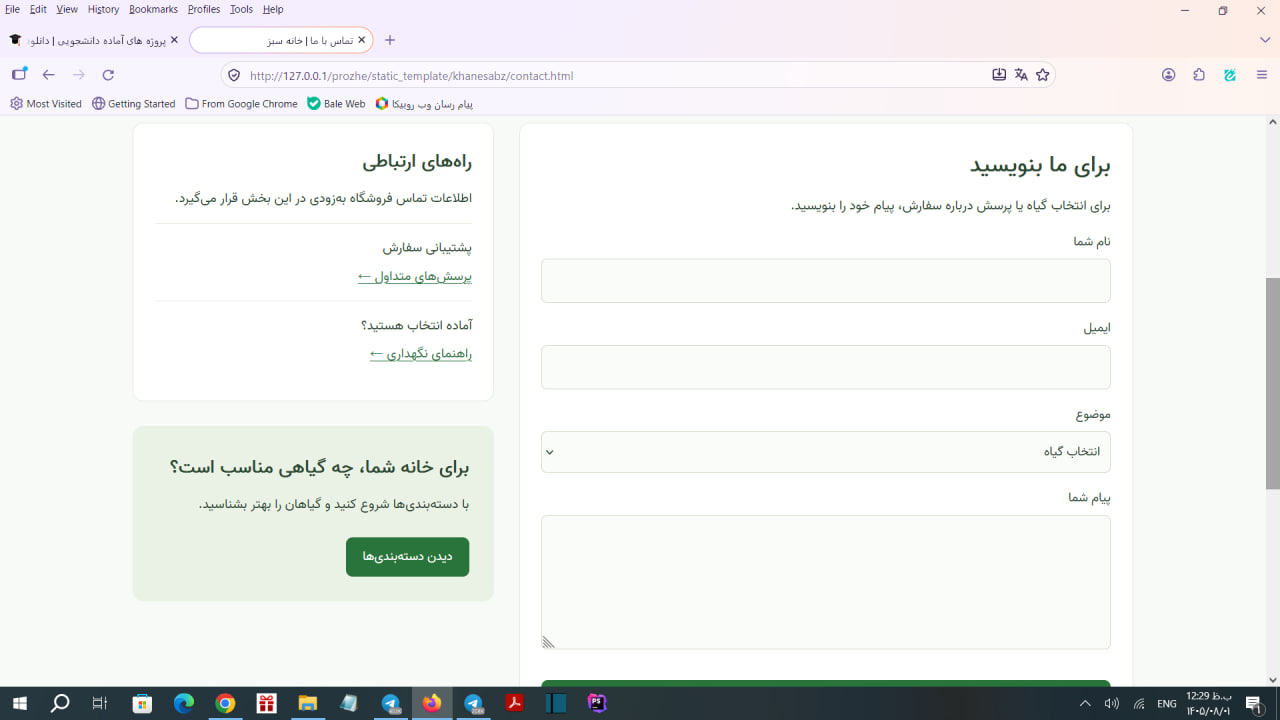Click the Firefox account icon
The width and height of the screenshot is (1280, 720).
pos(1168,75)
